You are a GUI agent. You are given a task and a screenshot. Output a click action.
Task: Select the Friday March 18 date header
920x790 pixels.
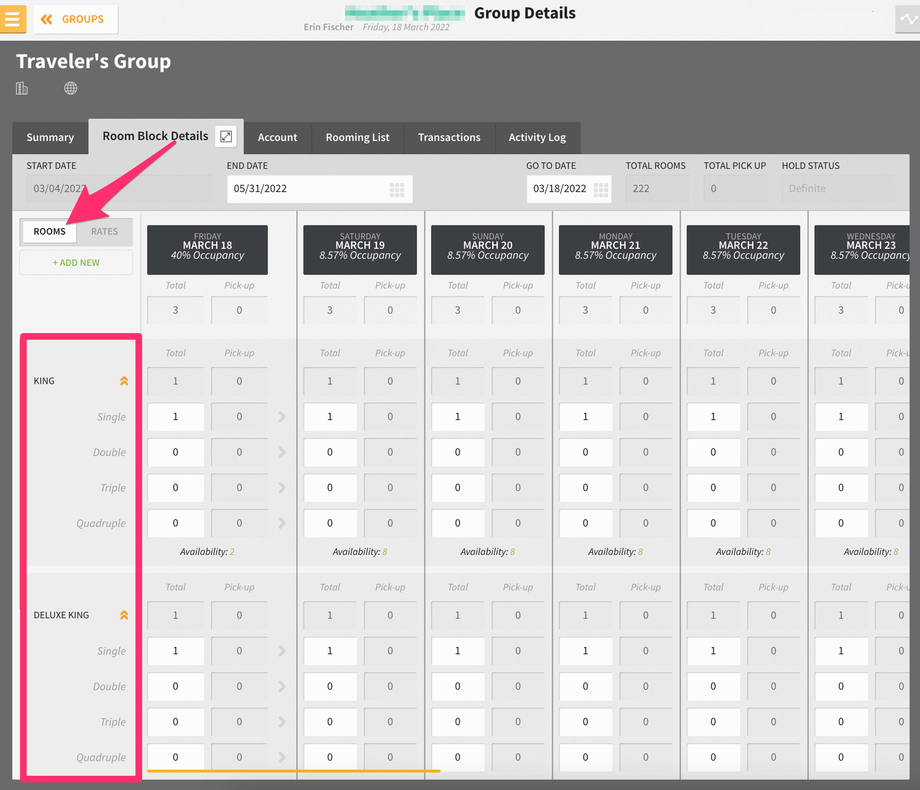pyautogui.click(x=207, y=249)
